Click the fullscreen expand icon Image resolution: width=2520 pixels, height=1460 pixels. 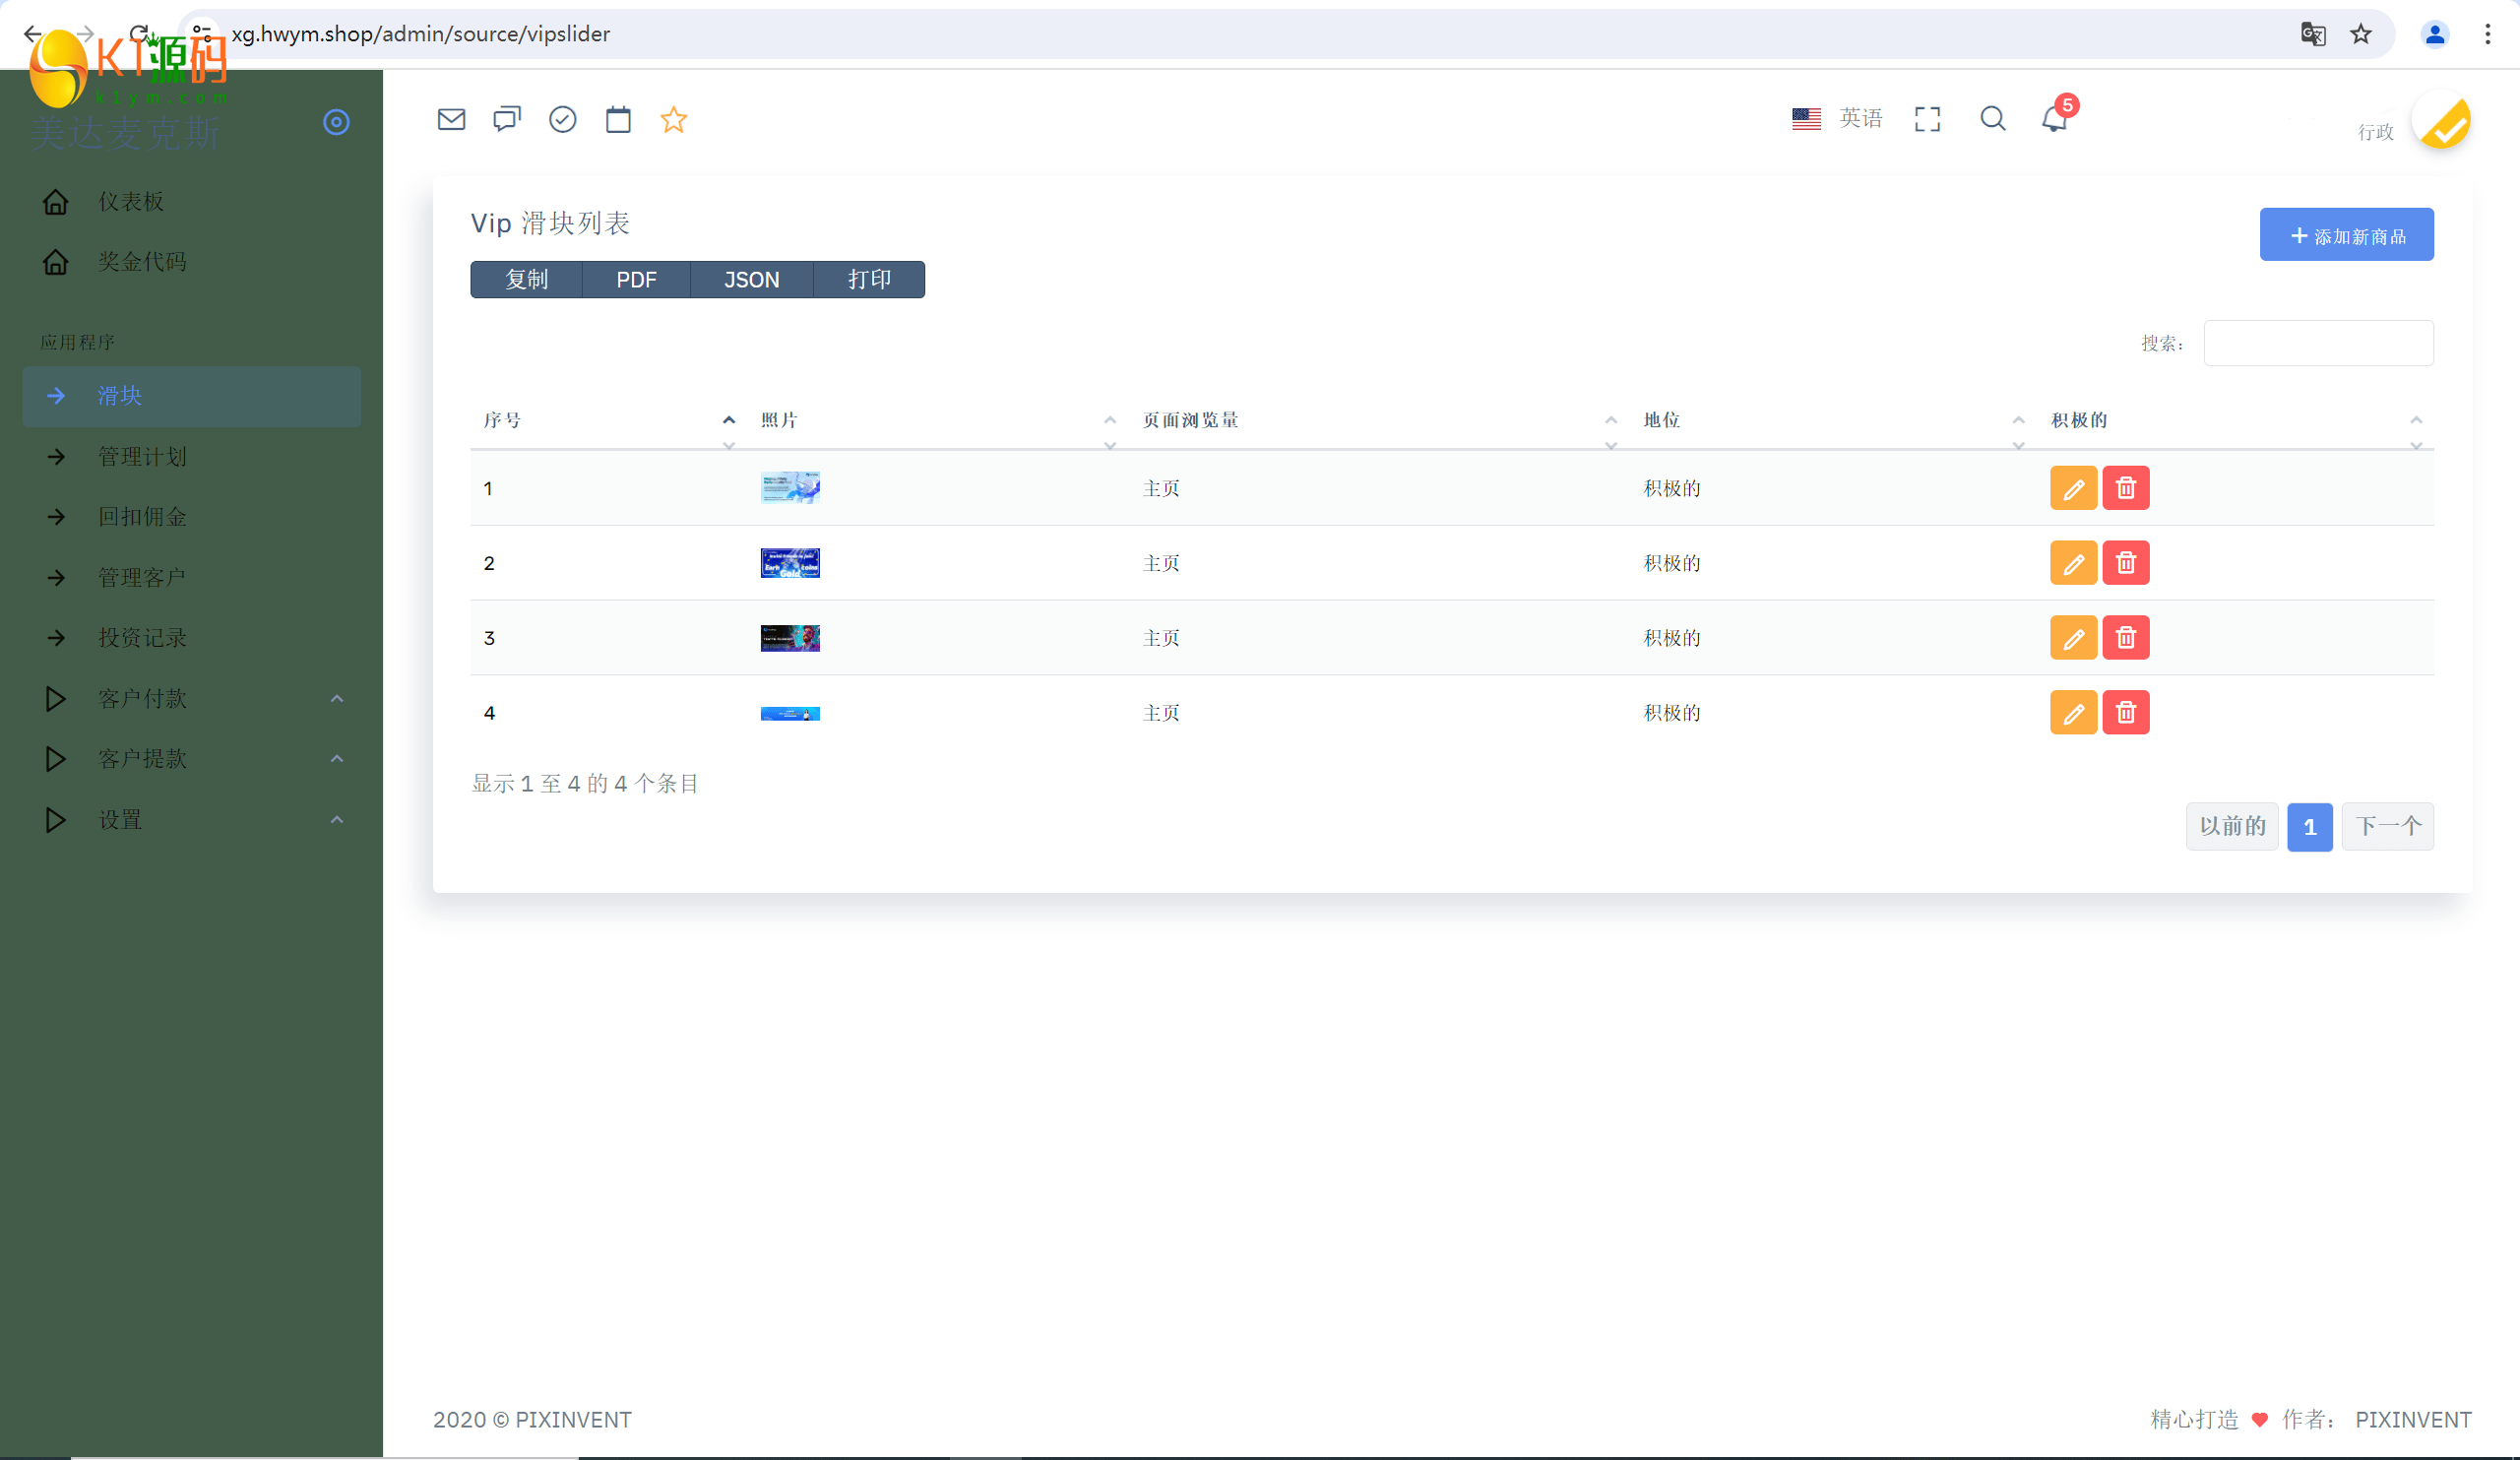[x=1927, y=119]
